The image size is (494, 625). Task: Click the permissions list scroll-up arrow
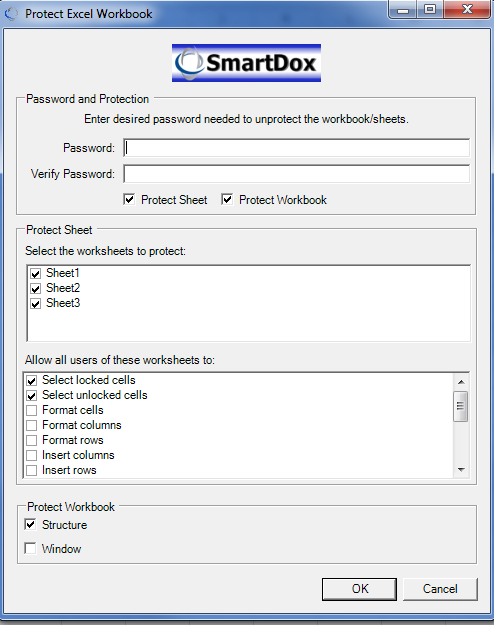point(461,382)
